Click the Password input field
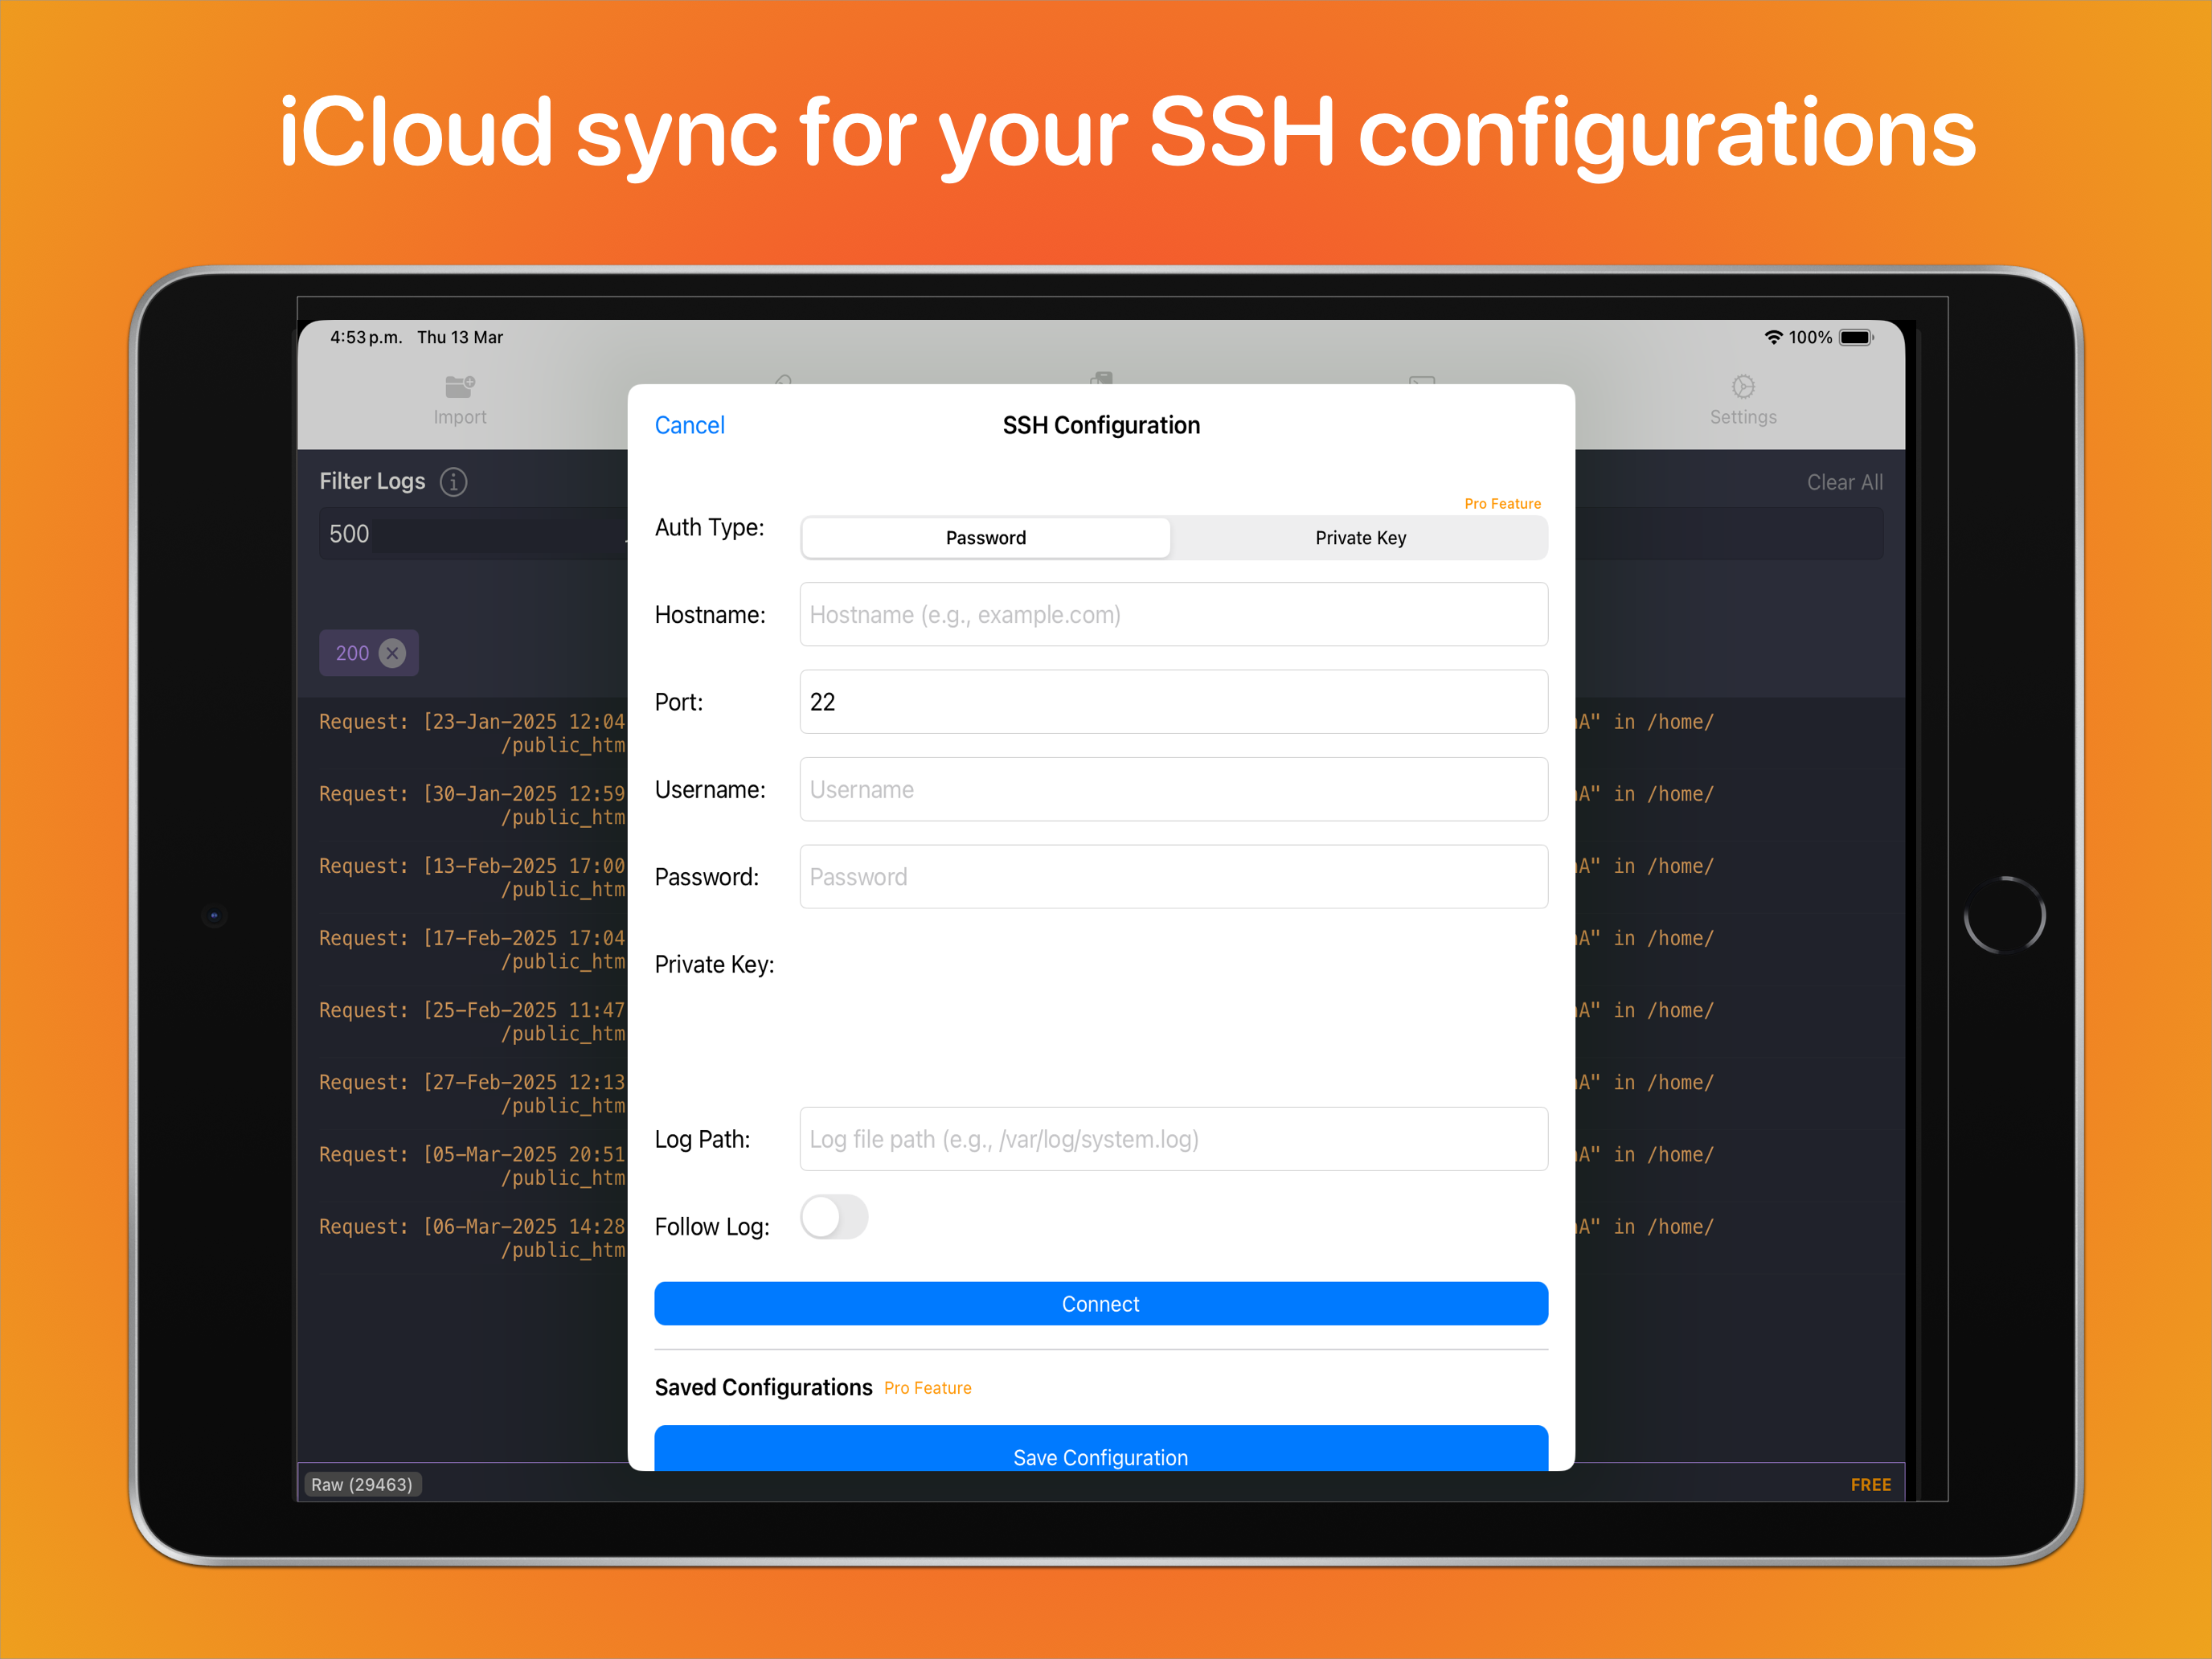This screenshot has height=1659, width=2212. pyautogui.click(x=1174, y=877)
